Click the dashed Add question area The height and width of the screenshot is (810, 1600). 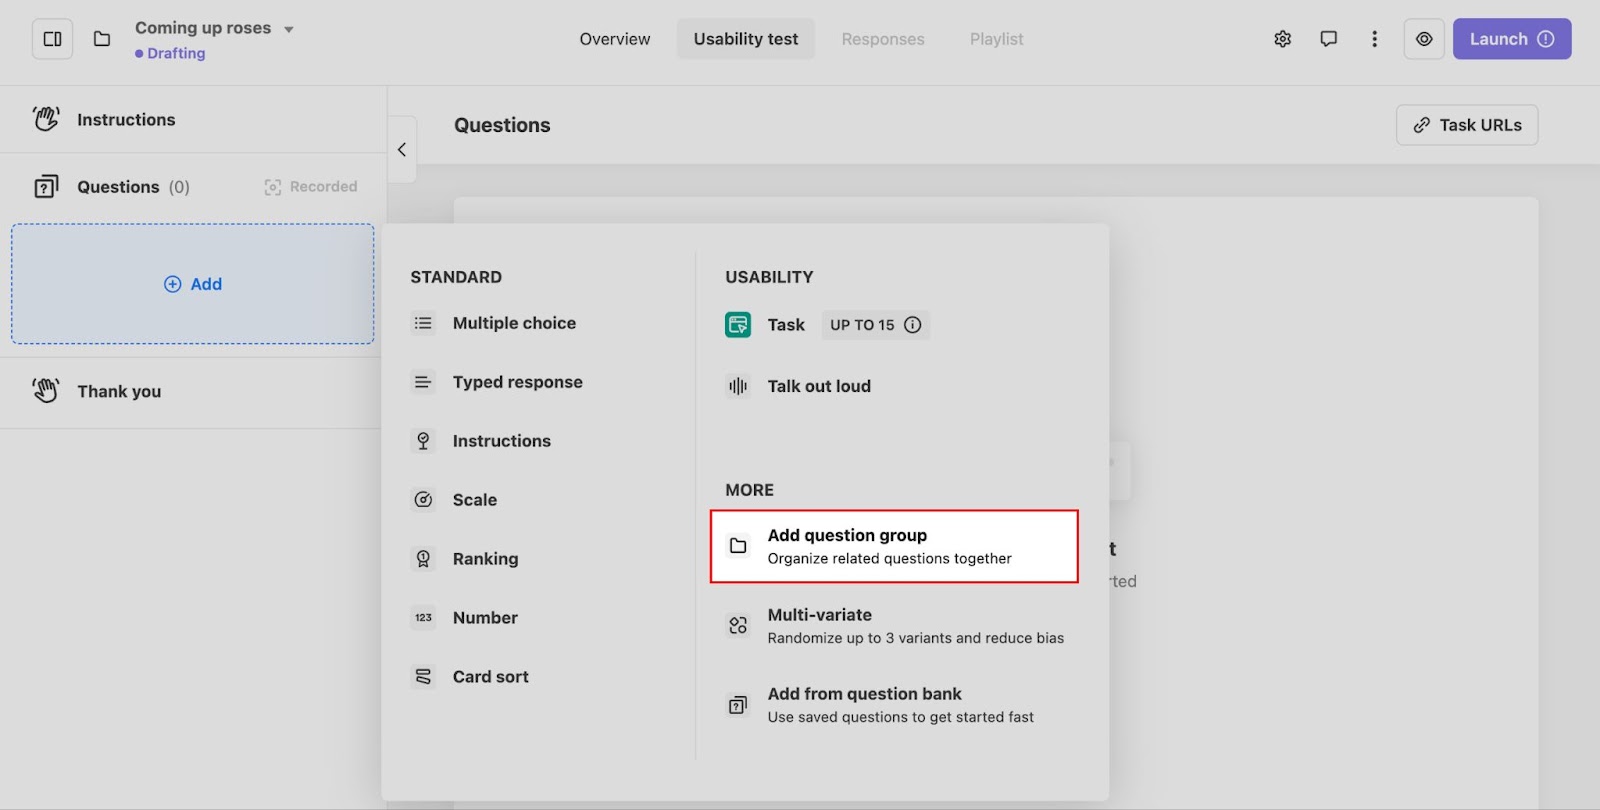click(193, 284)
